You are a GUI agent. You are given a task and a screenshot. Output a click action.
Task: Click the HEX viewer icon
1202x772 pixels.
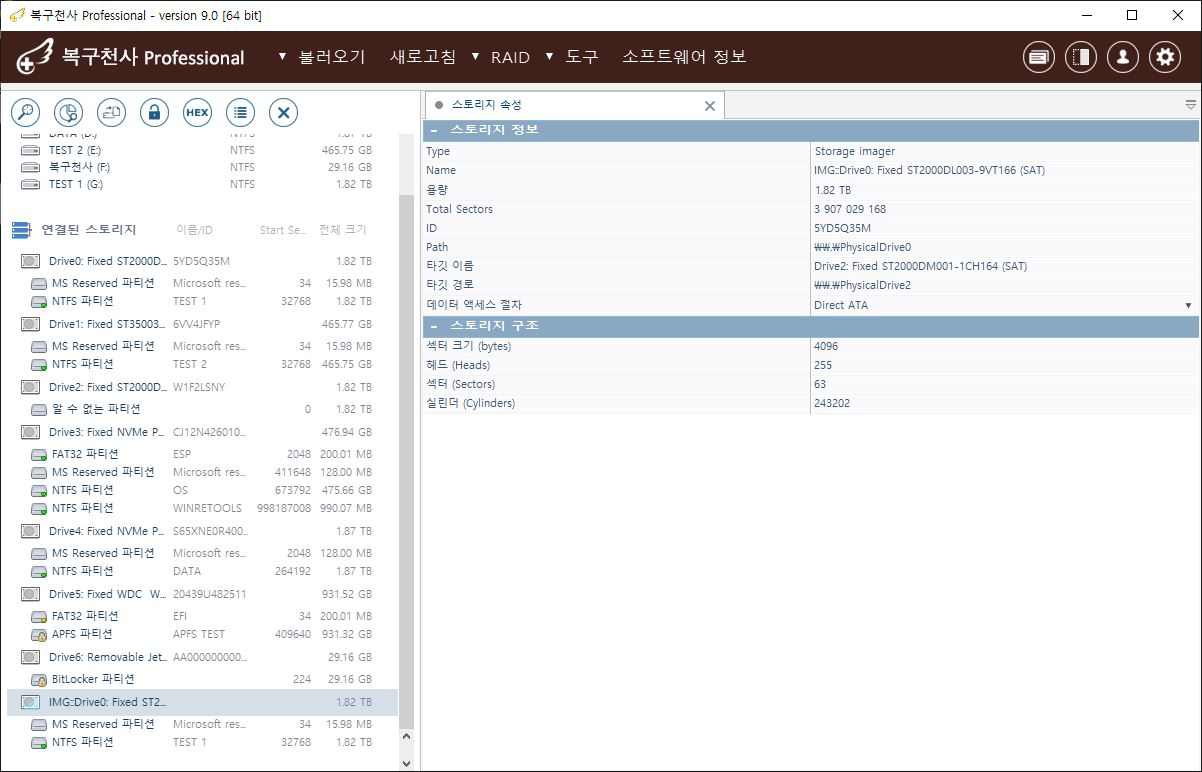click(197, 112)
